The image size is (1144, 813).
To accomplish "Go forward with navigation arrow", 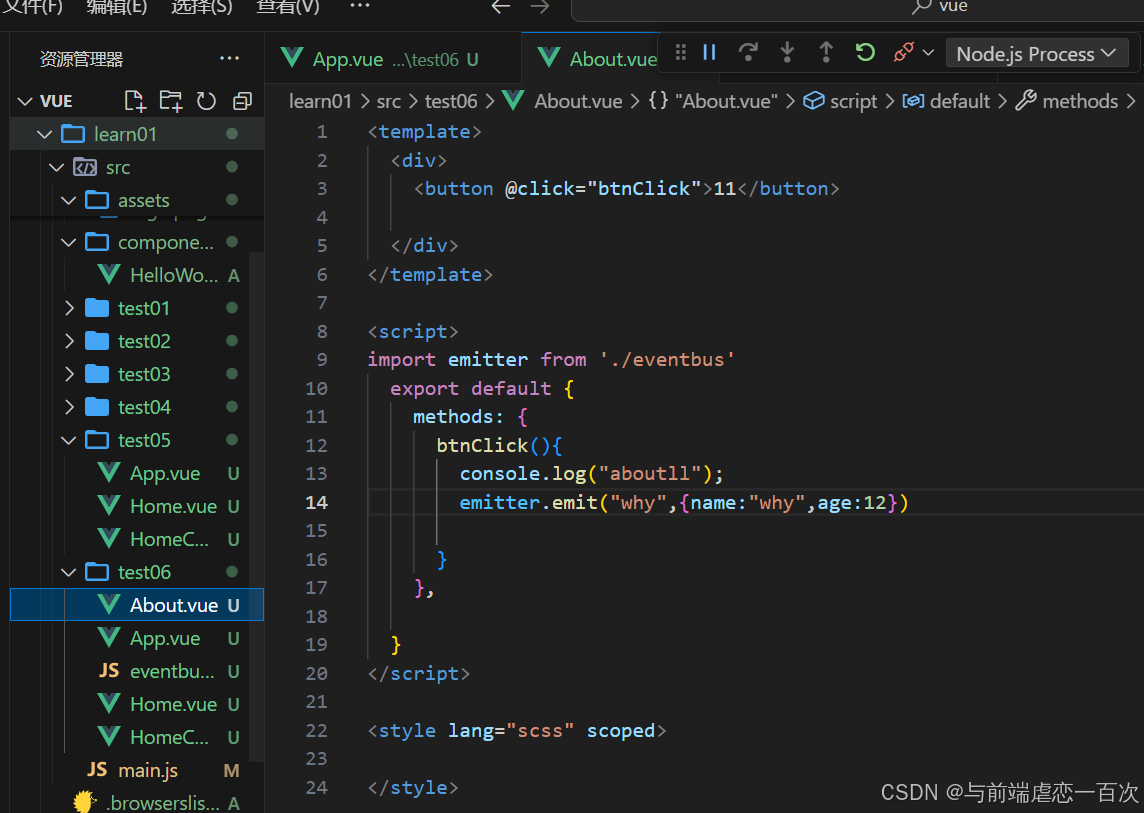I will (x=540, y=7).
